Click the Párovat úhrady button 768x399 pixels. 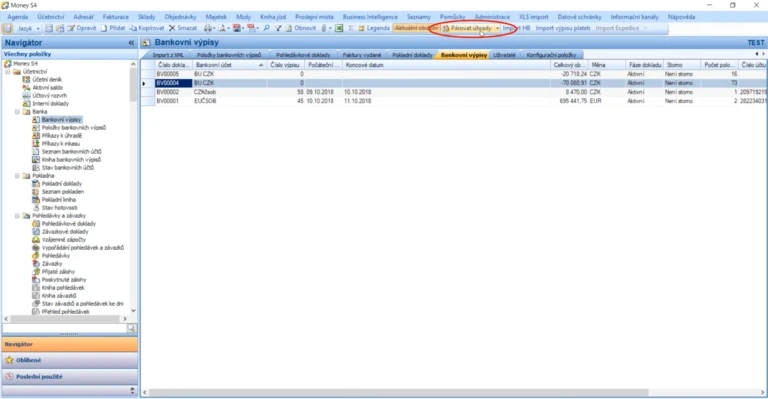pos(471,28)
